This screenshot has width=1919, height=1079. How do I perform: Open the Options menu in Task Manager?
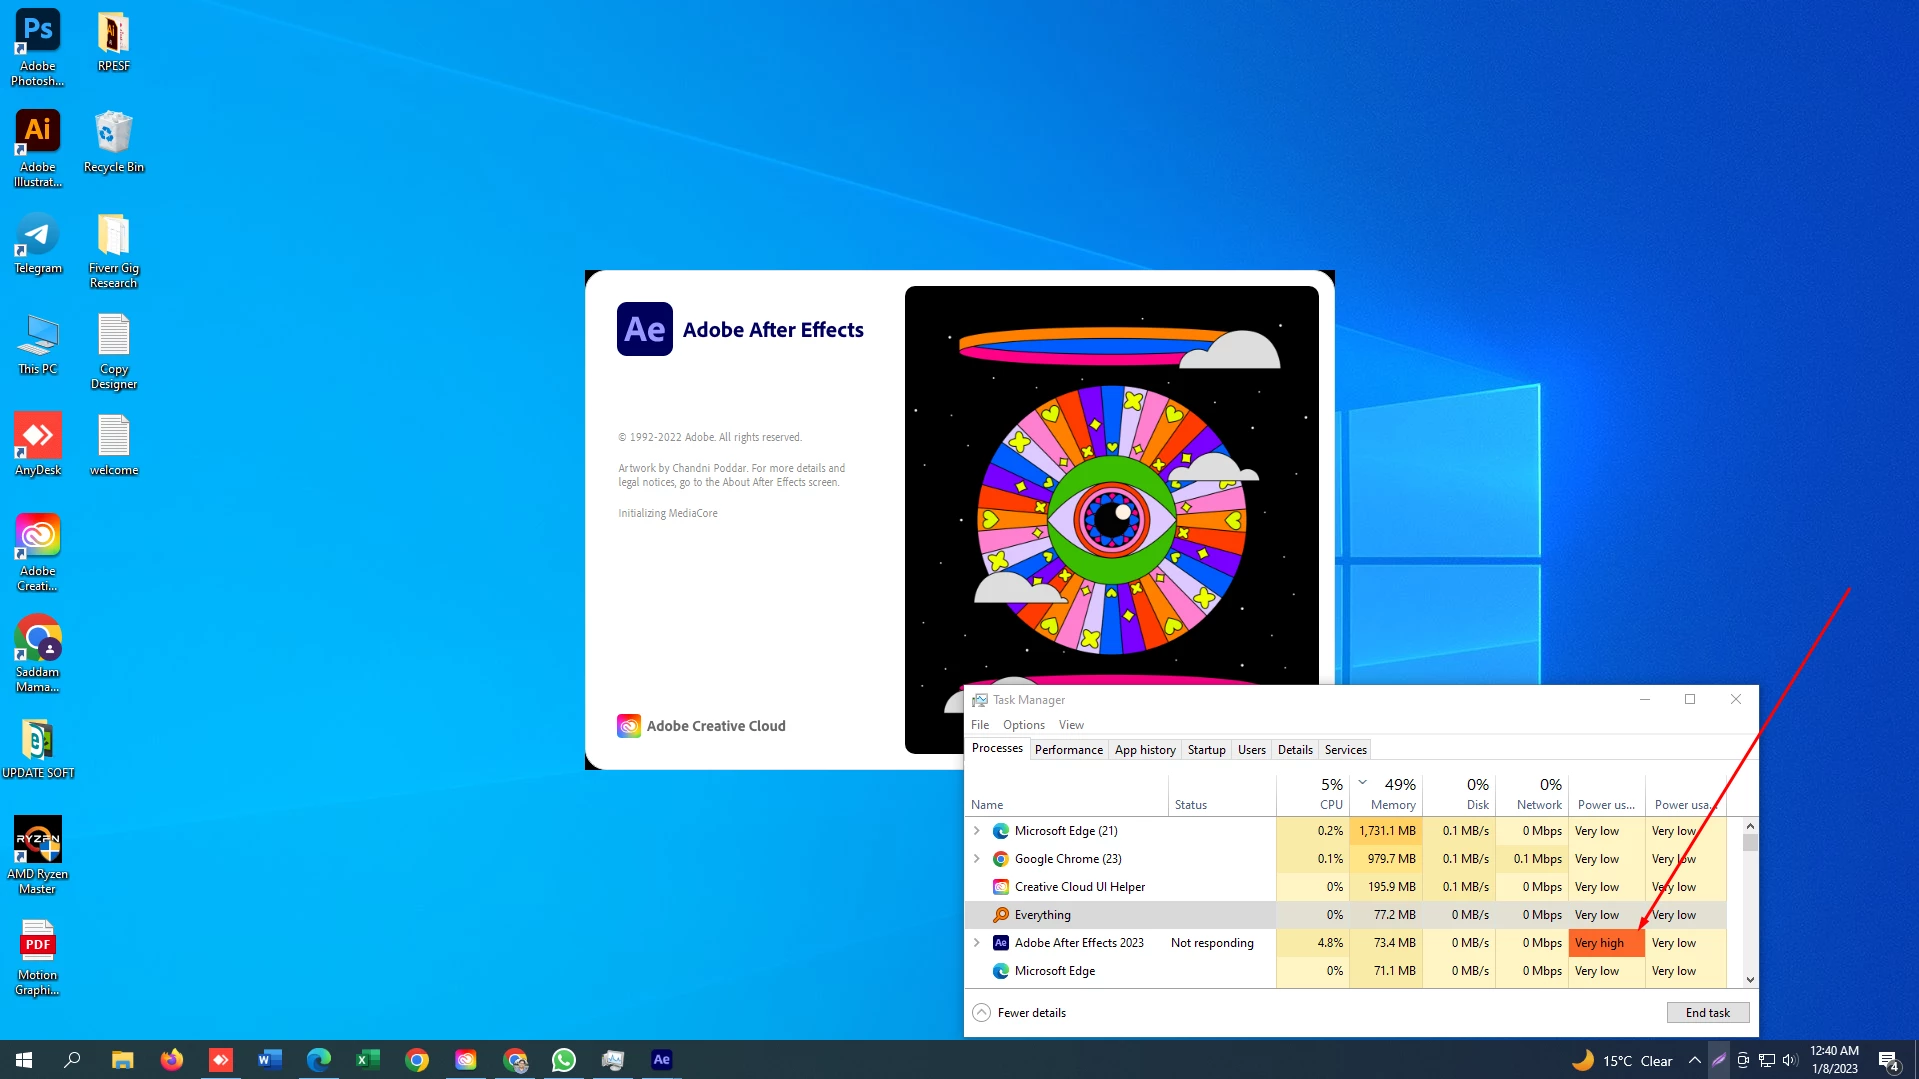click(x=1024, y=725)
